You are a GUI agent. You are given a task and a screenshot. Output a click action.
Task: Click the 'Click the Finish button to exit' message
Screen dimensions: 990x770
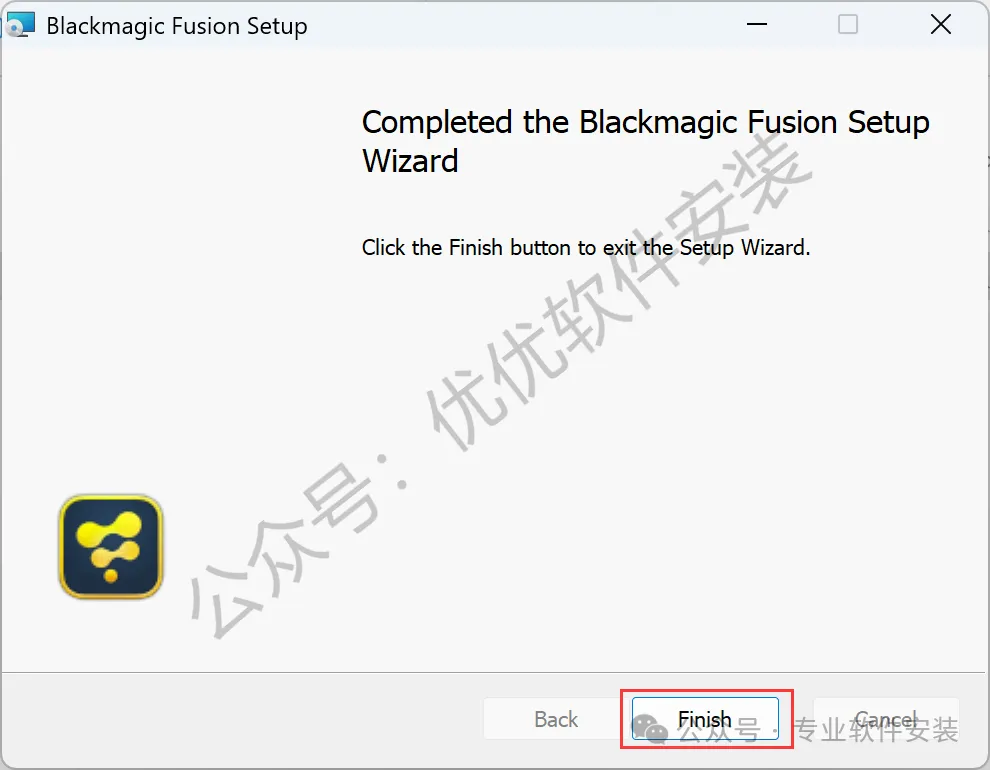point(586,247)
